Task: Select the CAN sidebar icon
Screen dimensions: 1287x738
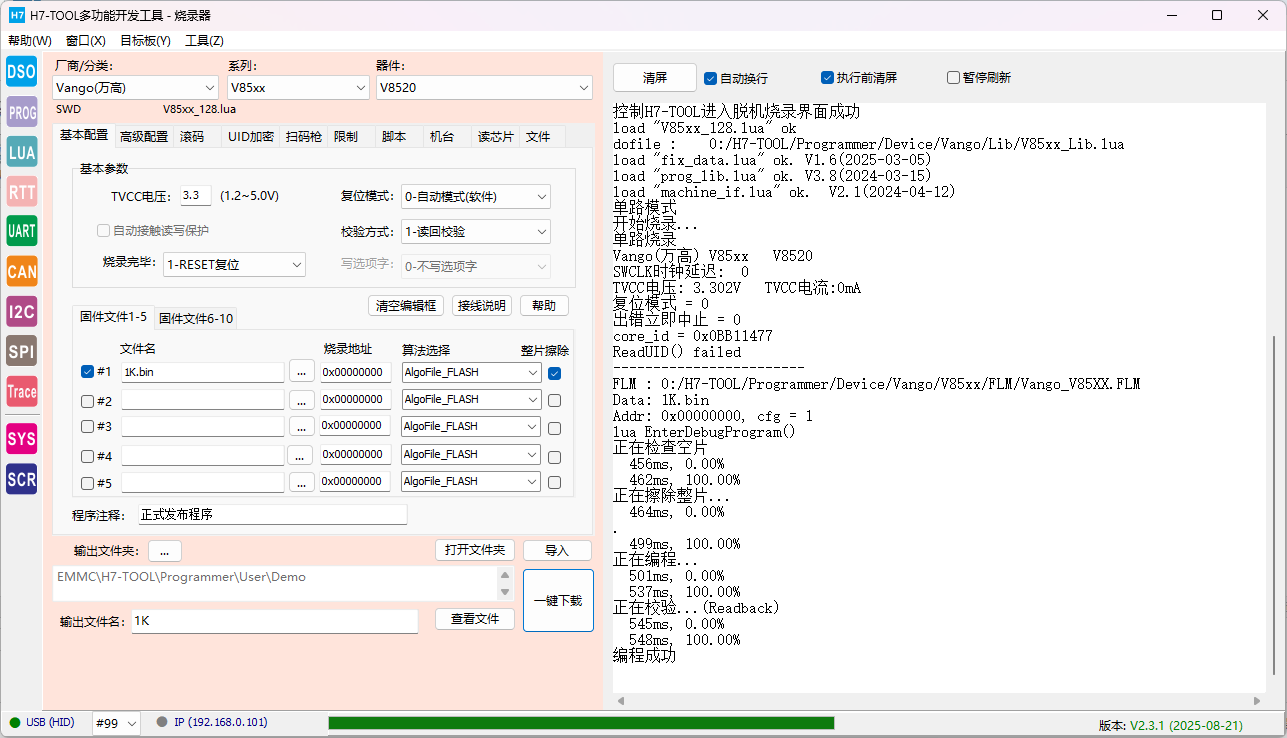Action: [x=21, y=271]
